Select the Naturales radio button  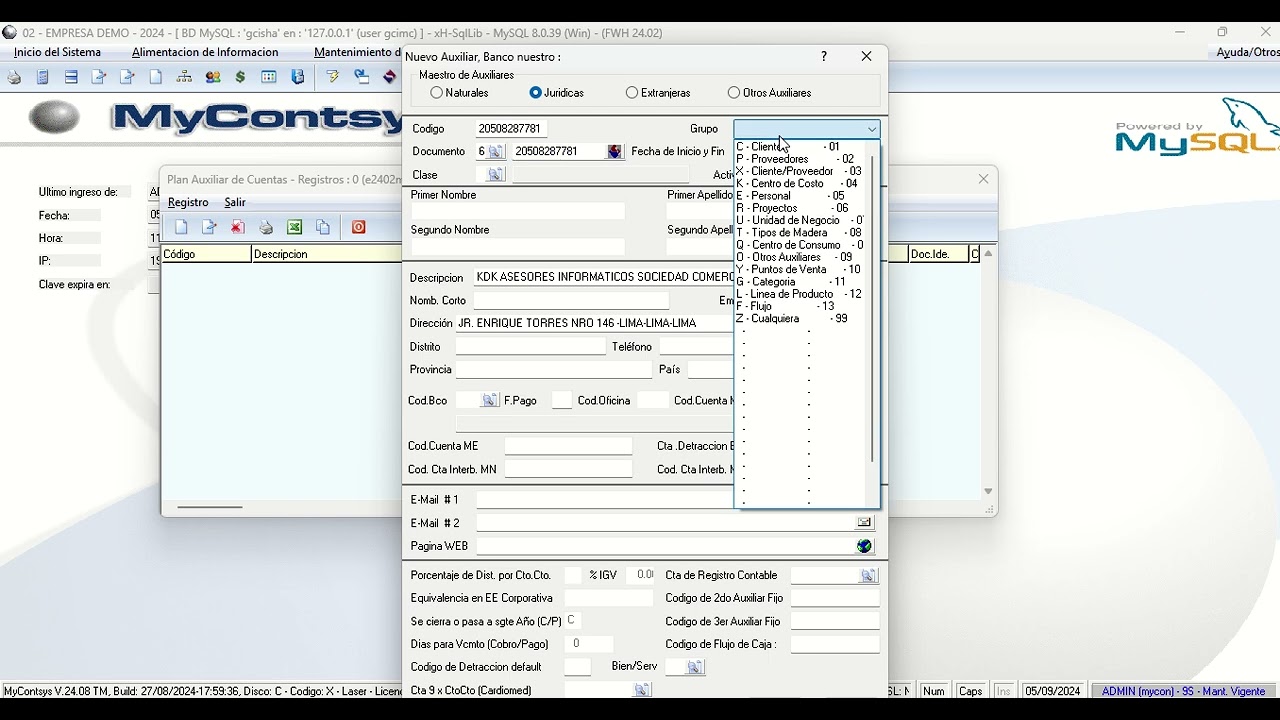coord(436,93)
